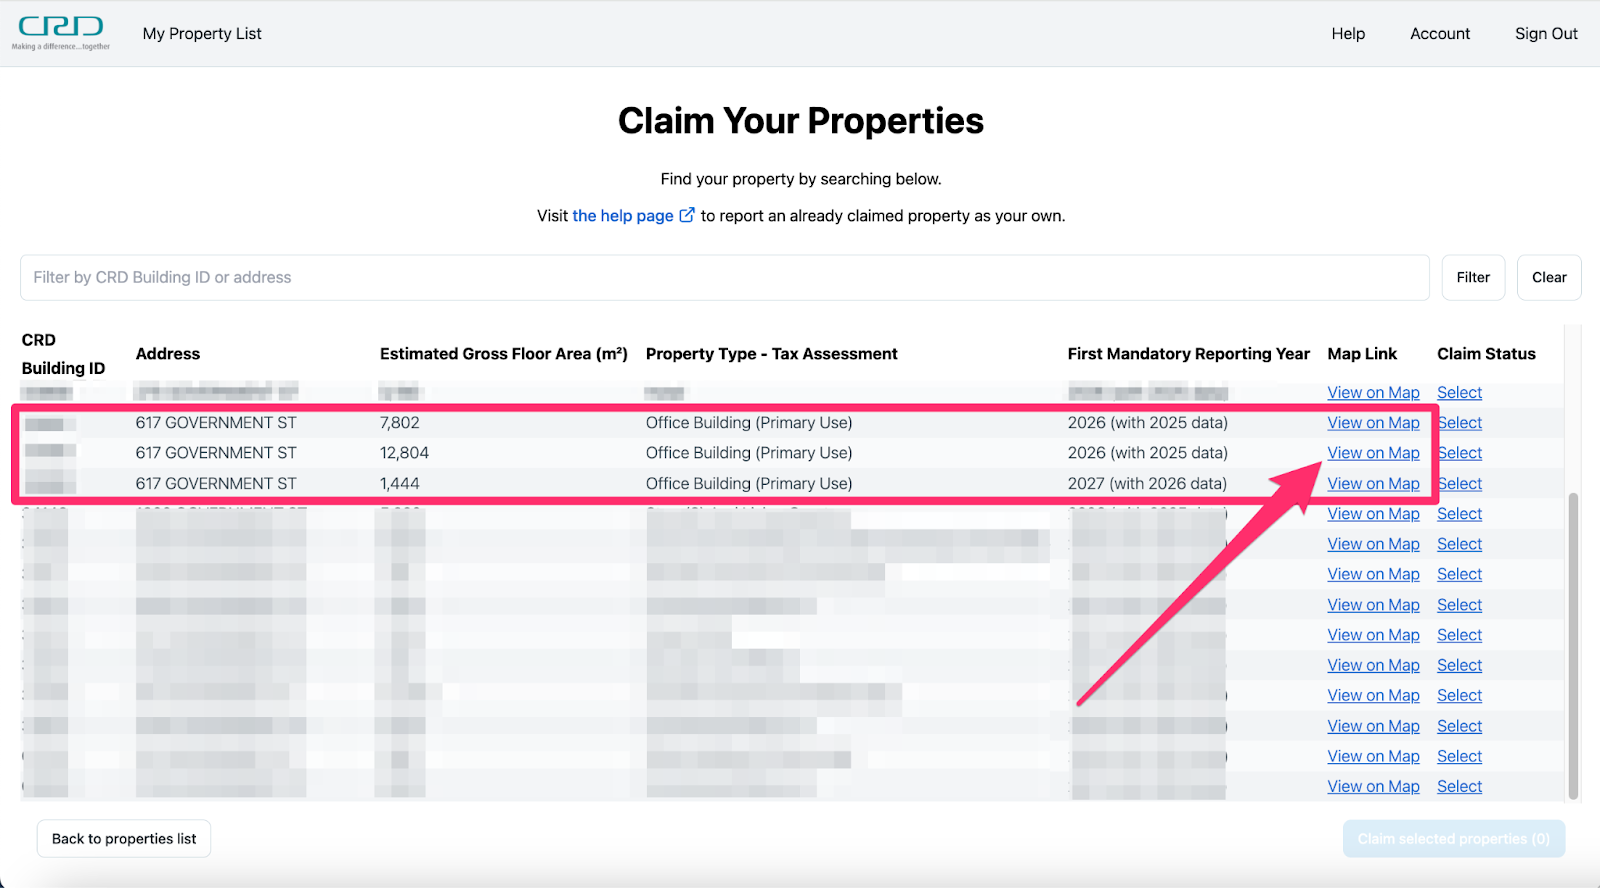Sign Out of the portal
Viewport: 1600px width, 888px height.
point(1545,34)
